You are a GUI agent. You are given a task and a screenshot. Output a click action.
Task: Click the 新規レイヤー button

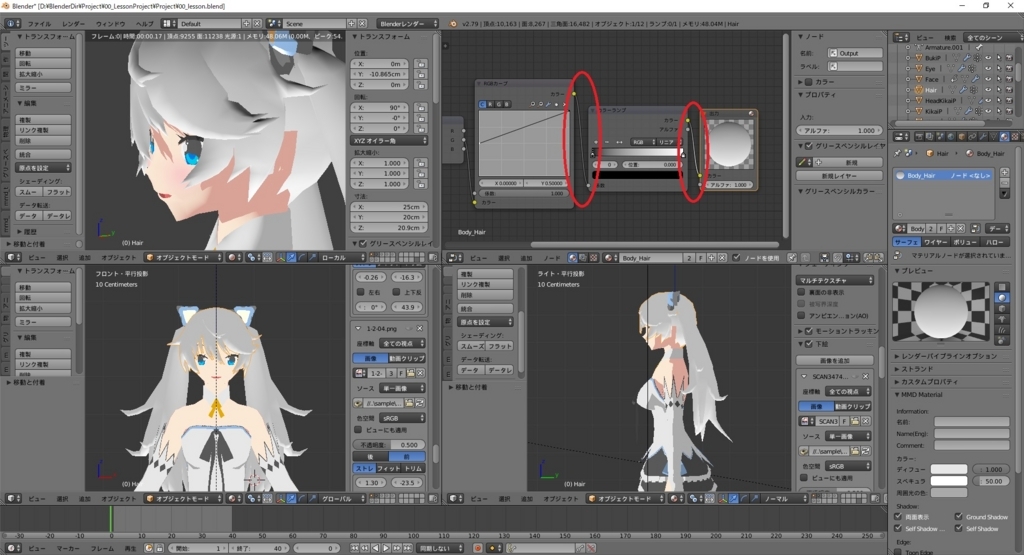pos(839,176)
